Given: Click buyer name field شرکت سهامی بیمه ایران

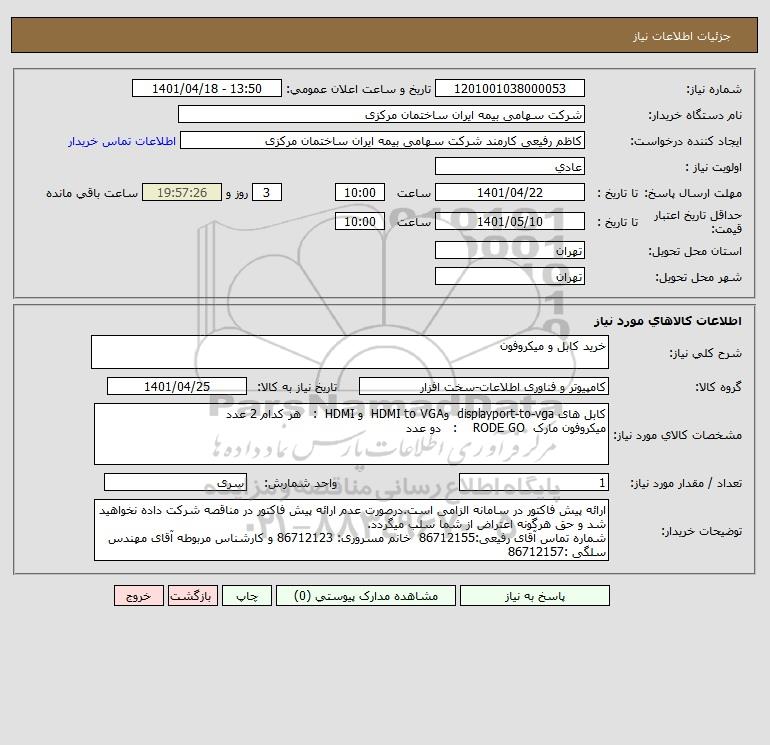Looking at the screenshot, I should [x=381, y=114].
